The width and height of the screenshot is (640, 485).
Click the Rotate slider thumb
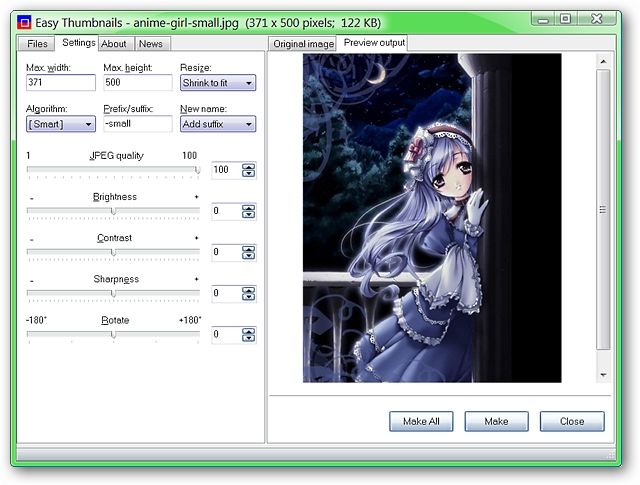(x=113, y=334)
